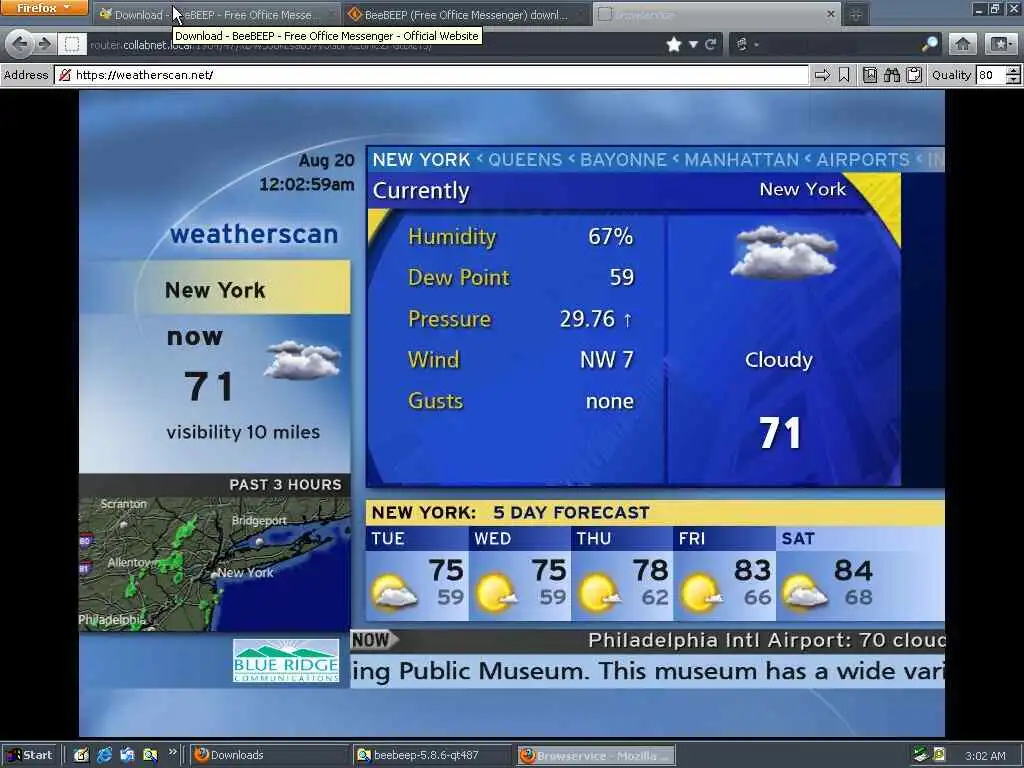Expand the quick launch overflow chevron
The image size is (1024, 768).
172,752
